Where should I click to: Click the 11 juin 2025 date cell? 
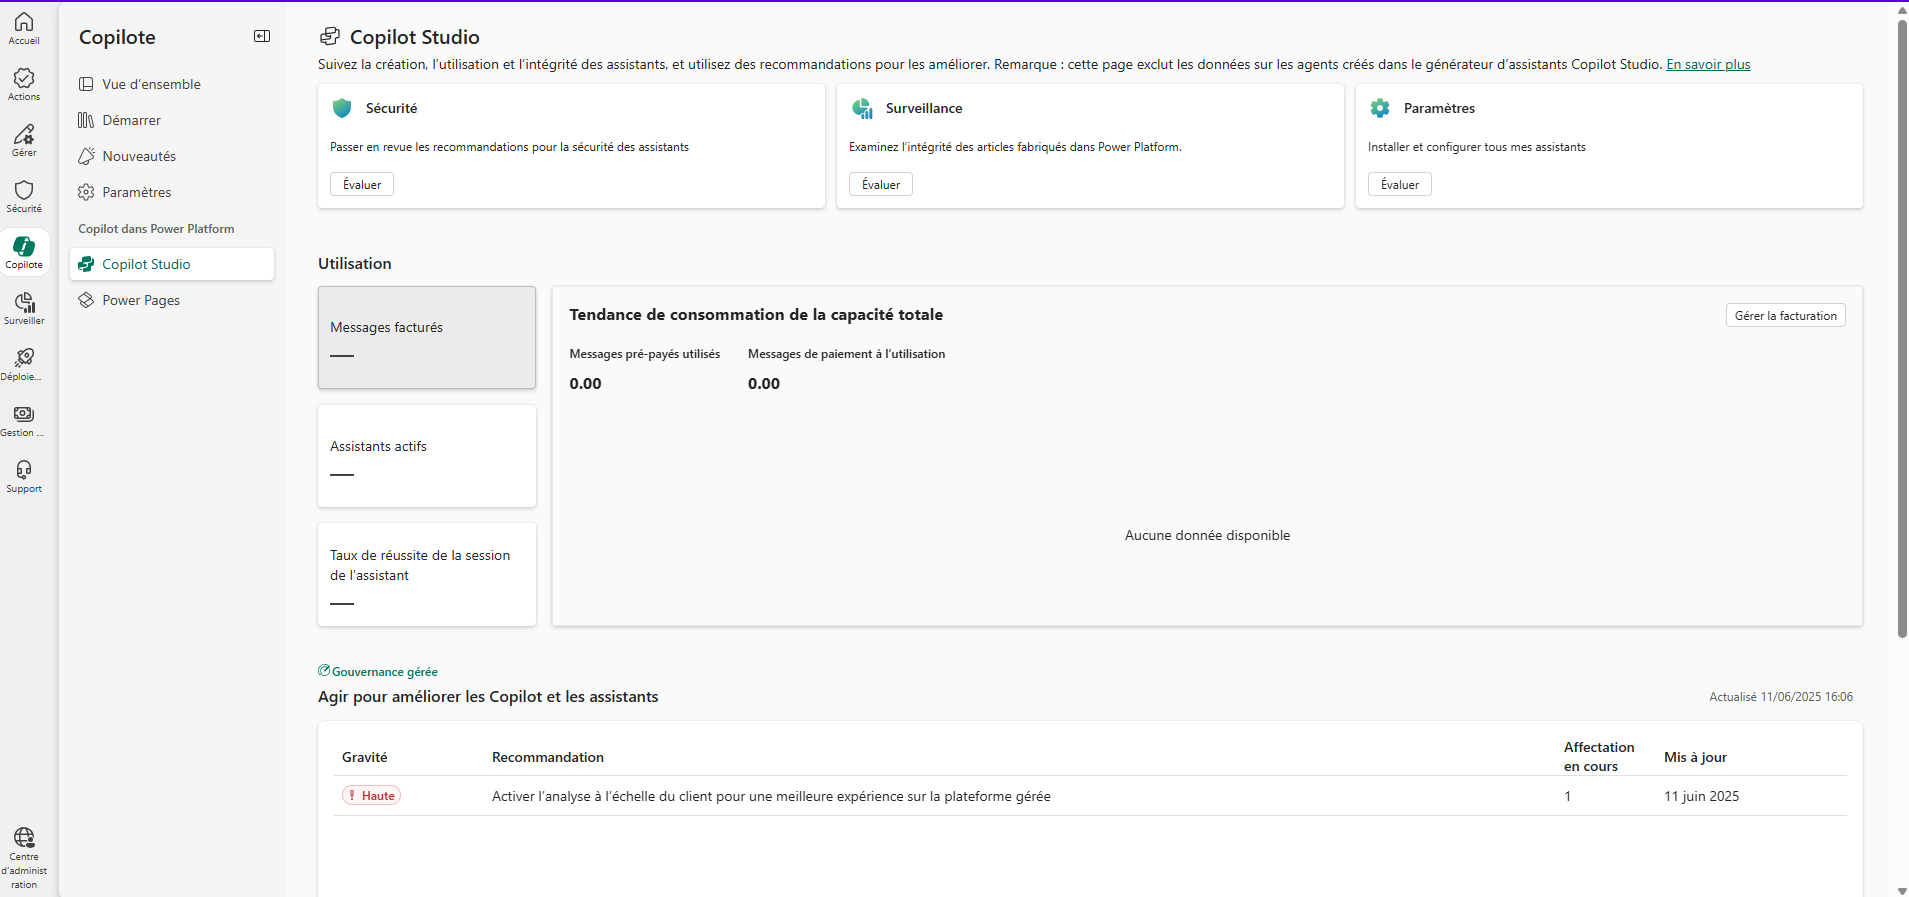[x=1701, y=796]
